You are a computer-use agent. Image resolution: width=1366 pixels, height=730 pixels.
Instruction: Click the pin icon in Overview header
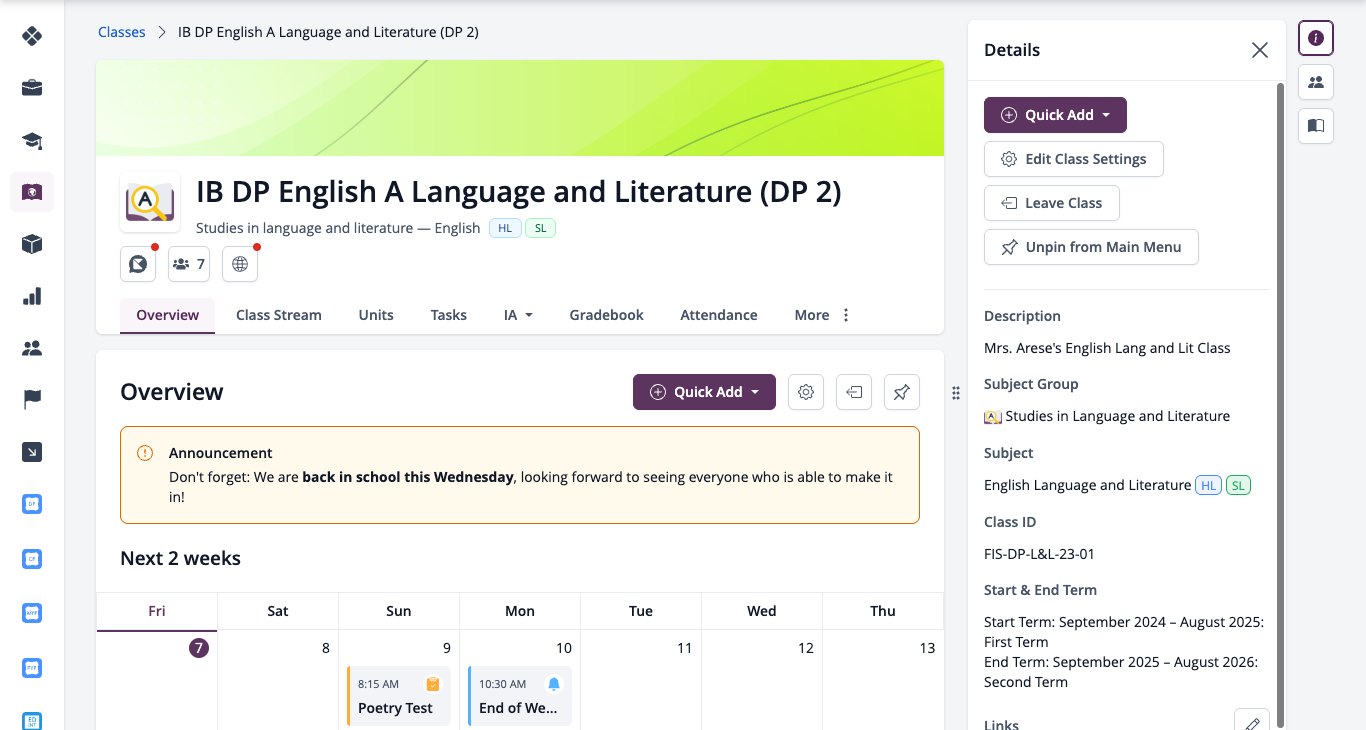(902, 392)
